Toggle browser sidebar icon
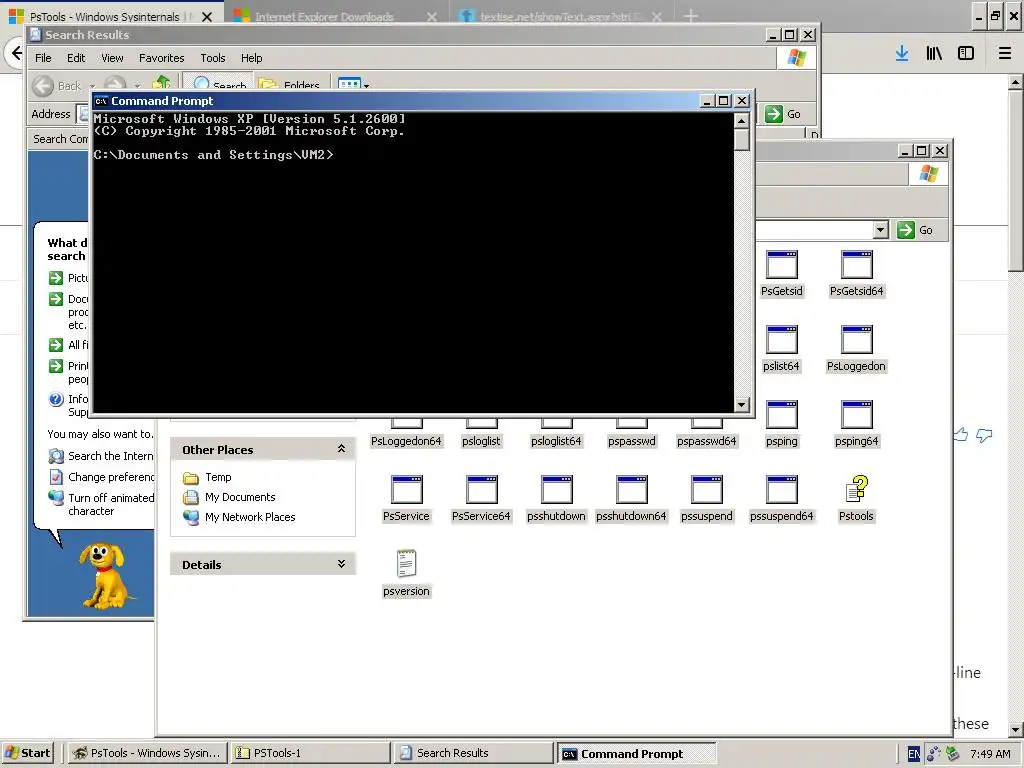Screen dimensions: 1024x768 click(966, 54)
